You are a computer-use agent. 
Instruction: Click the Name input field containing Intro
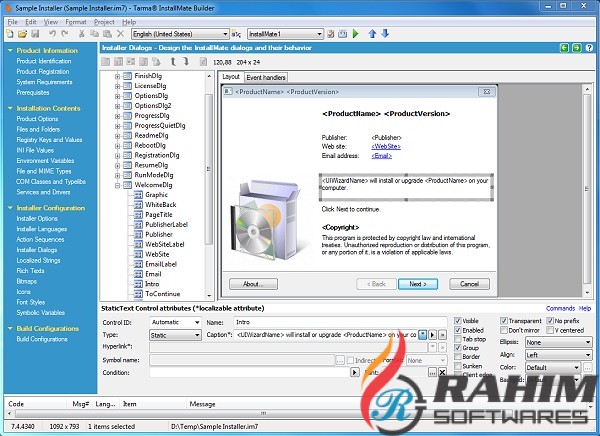340,322
